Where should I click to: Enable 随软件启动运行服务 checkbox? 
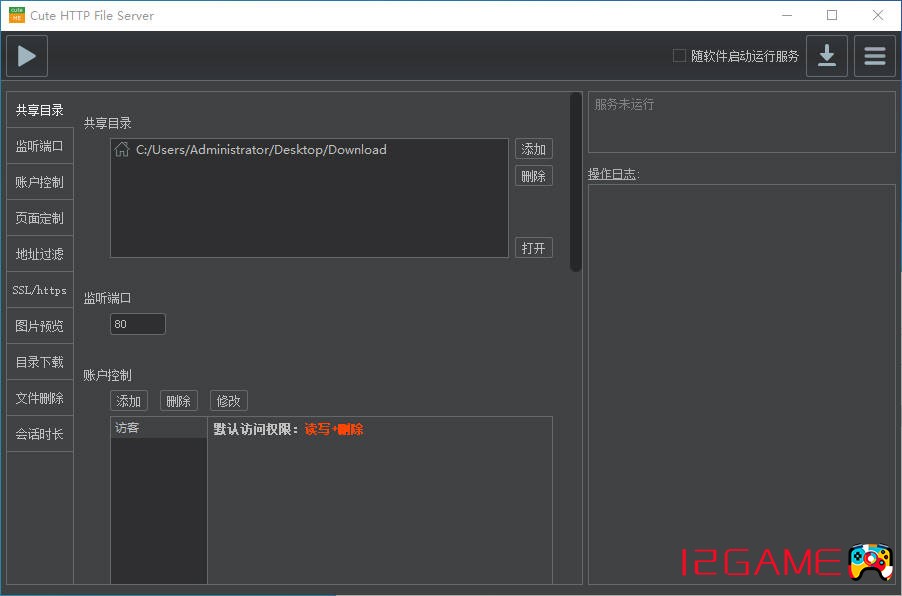[679, 56]
